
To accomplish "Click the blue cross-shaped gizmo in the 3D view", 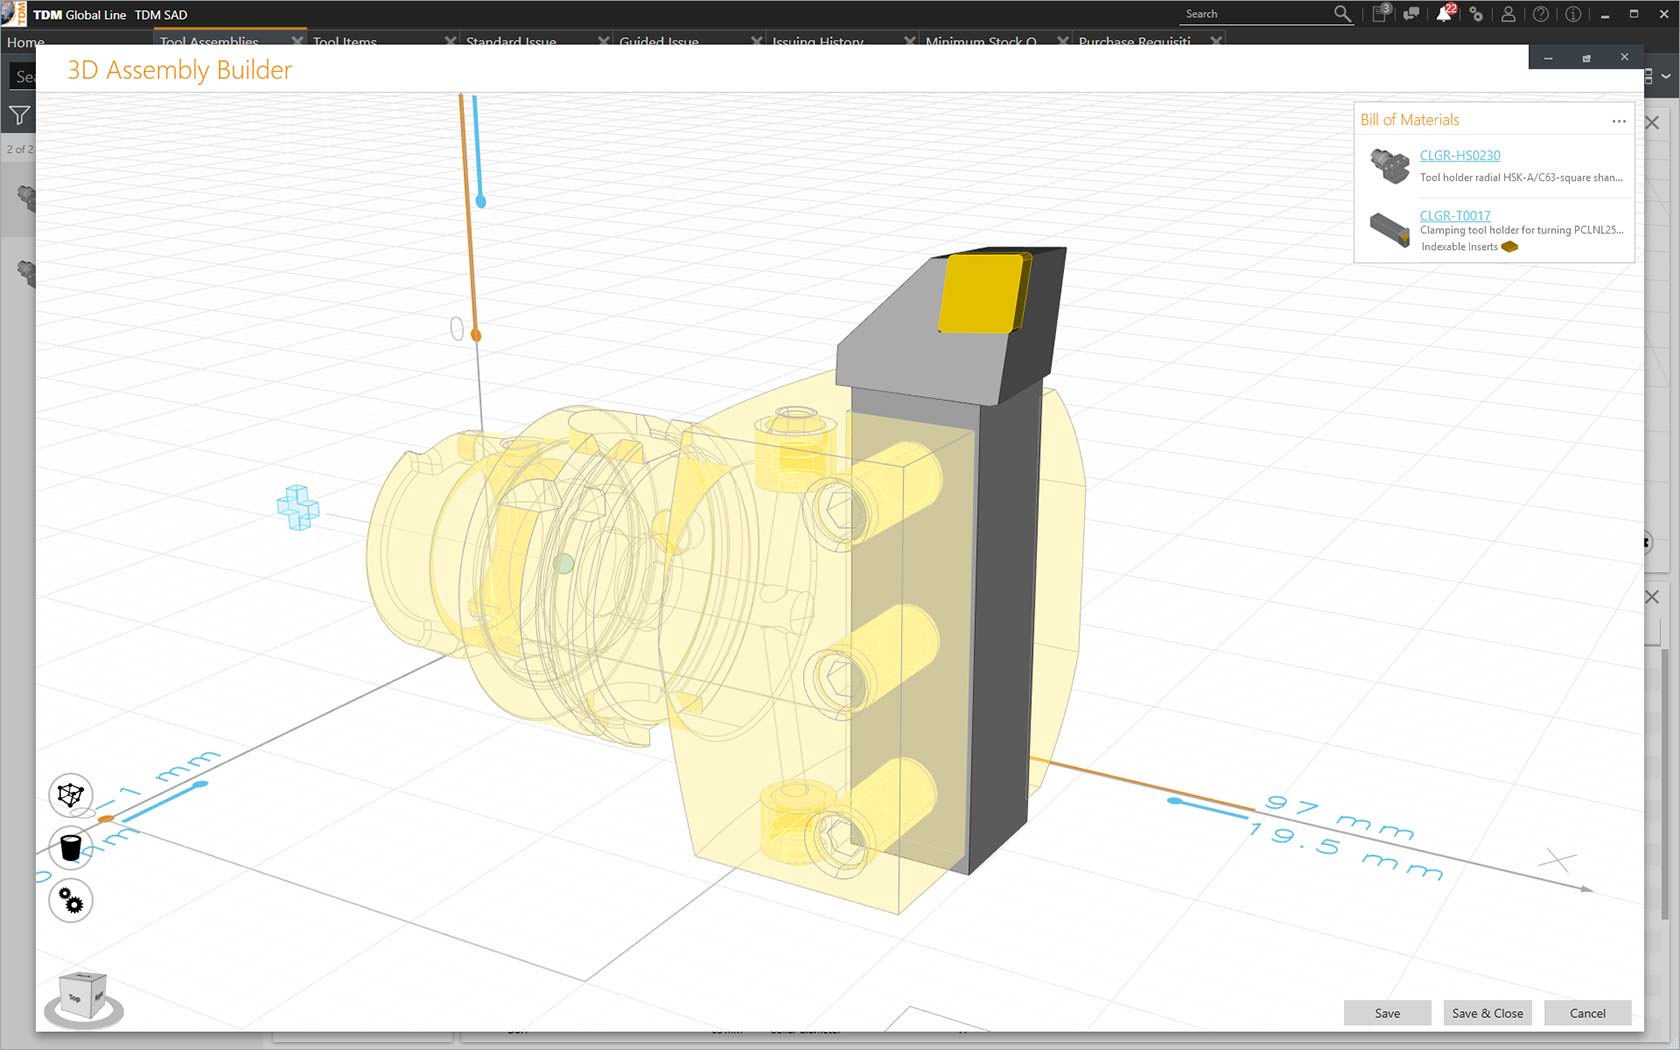I will [x=298, y=507].
